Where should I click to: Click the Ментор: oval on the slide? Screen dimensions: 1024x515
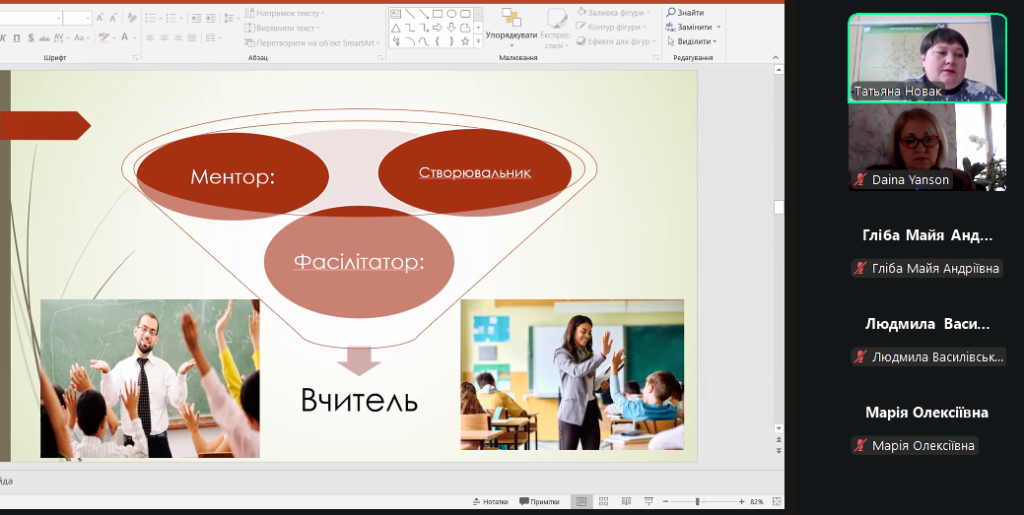(232, 176)
